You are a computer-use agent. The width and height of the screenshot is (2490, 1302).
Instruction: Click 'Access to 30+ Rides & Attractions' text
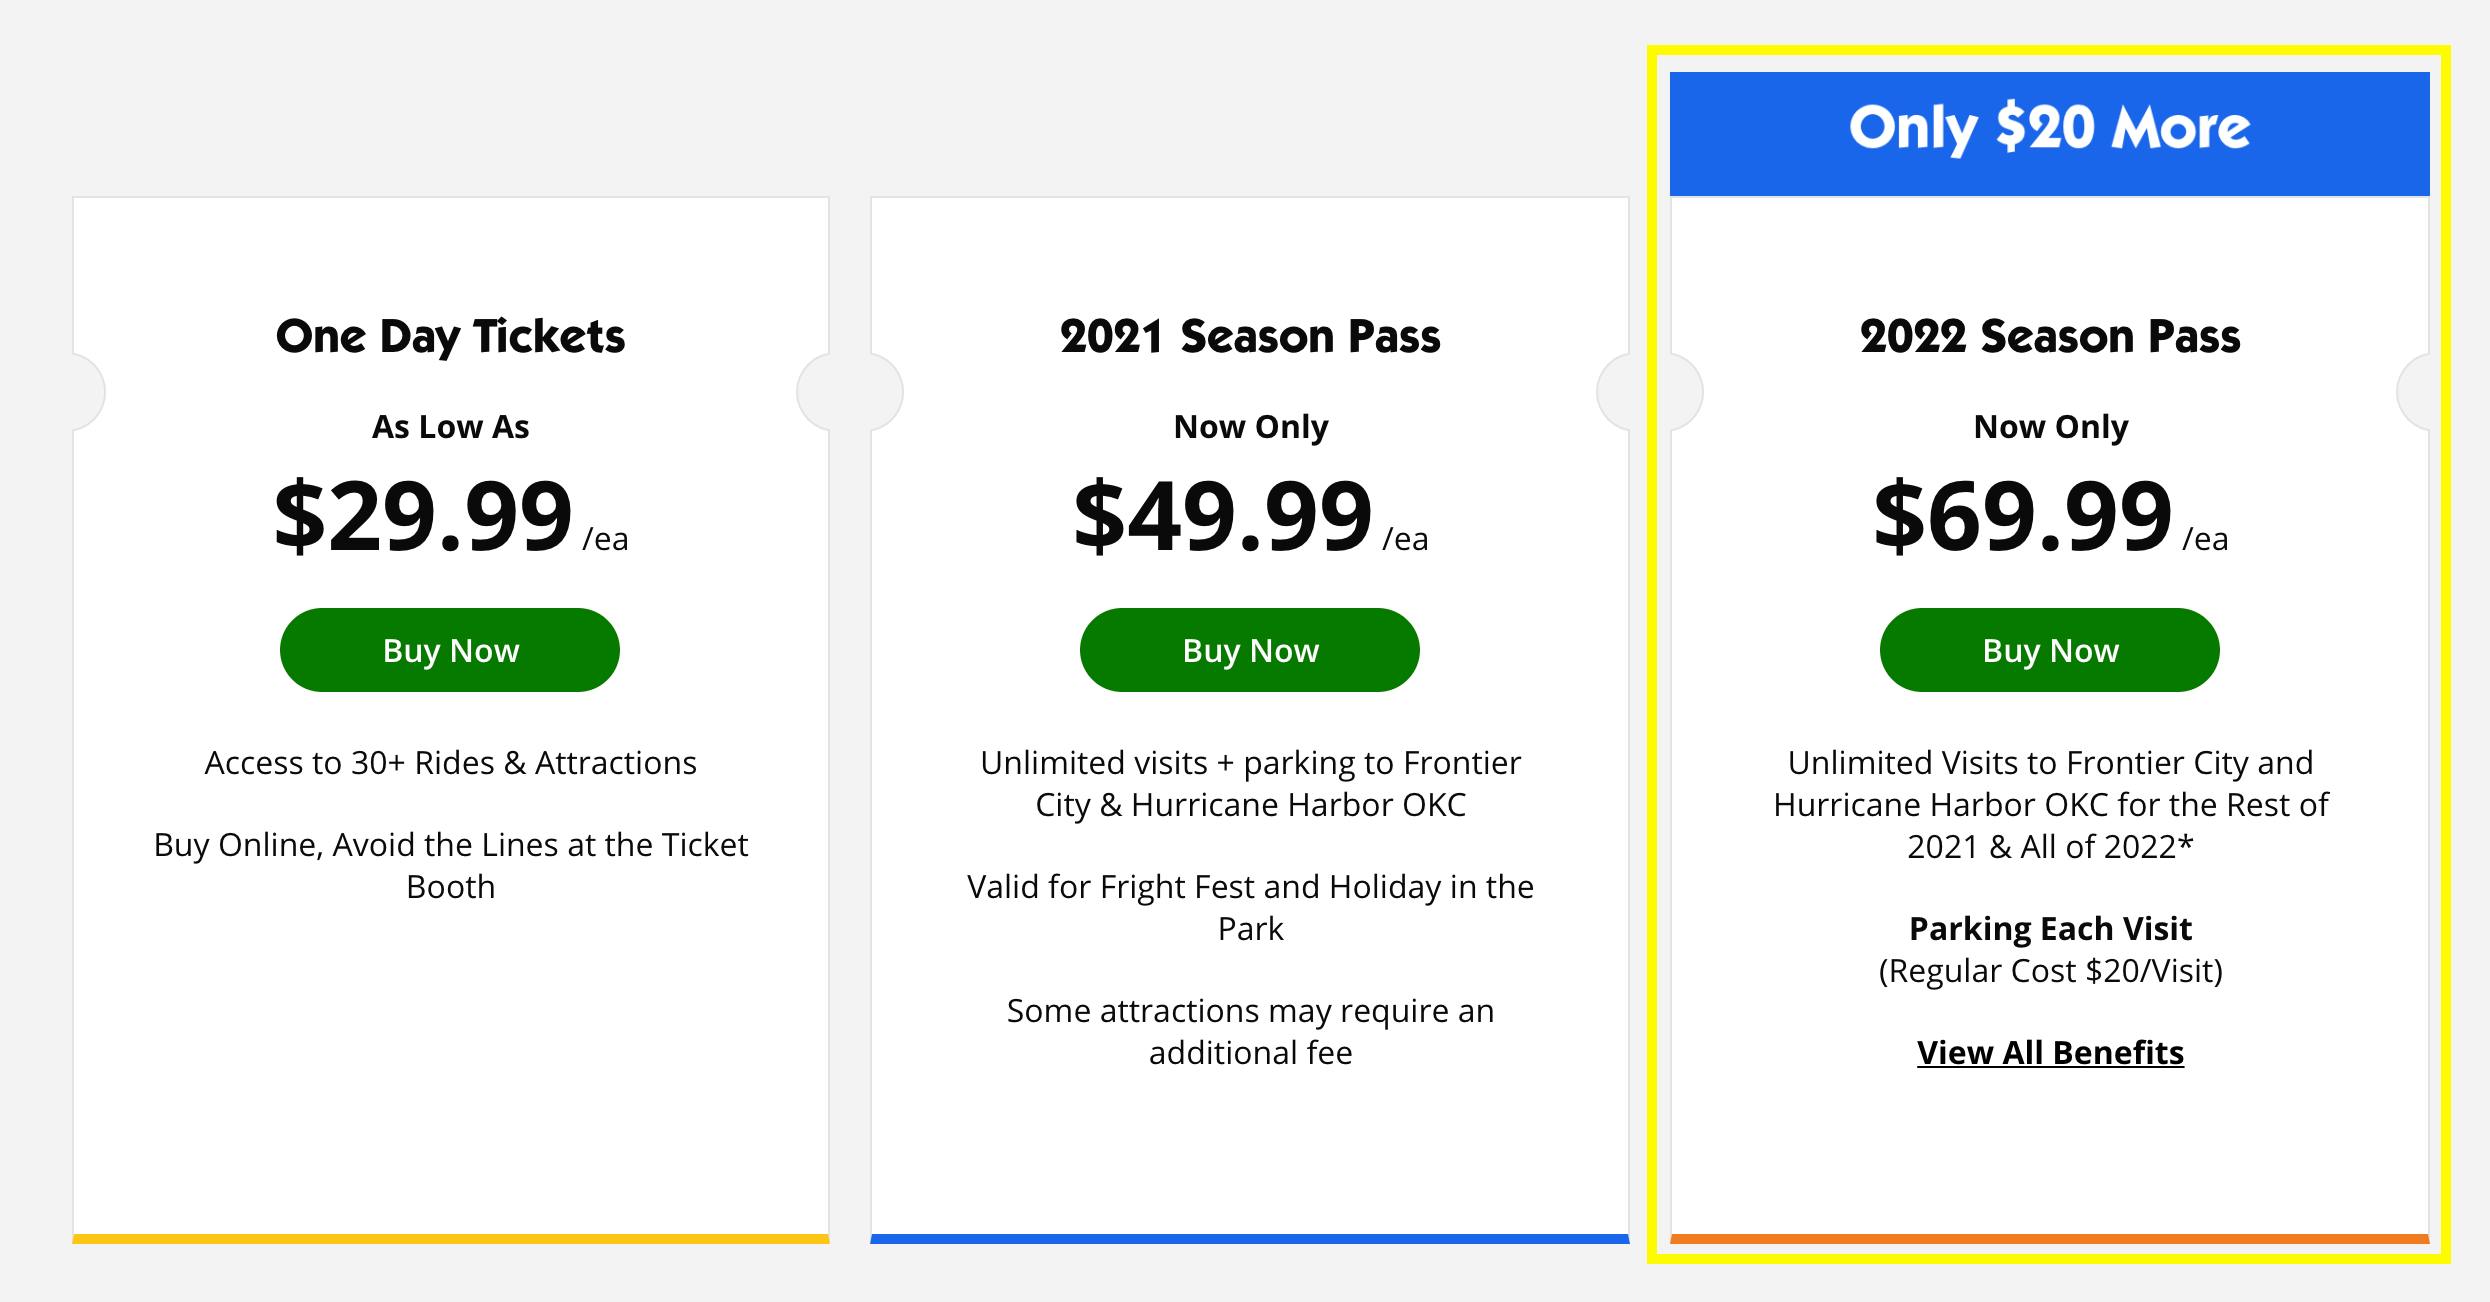click(x=450, y=763)
